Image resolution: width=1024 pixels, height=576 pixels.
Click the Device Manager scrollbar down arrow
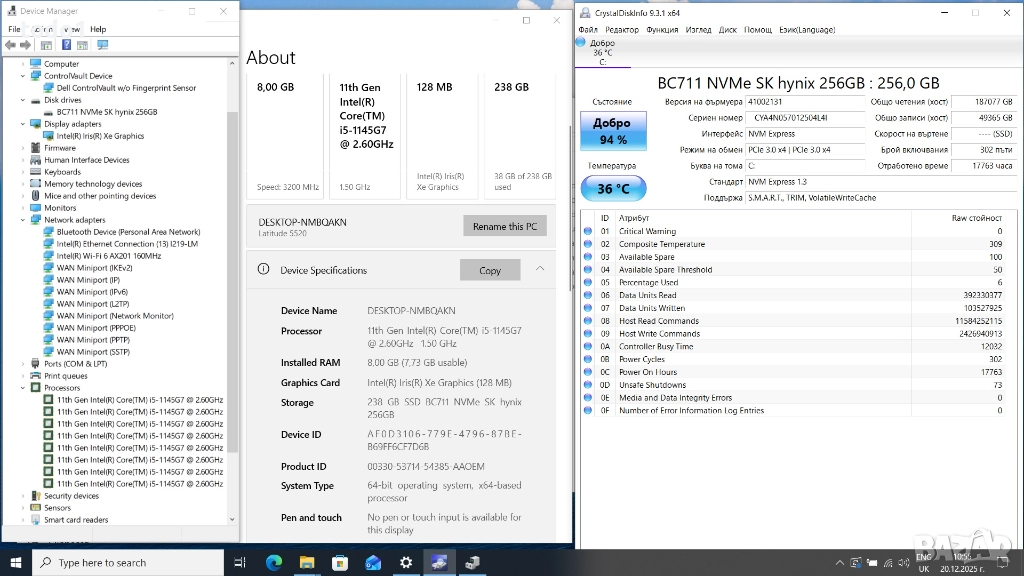232,520
